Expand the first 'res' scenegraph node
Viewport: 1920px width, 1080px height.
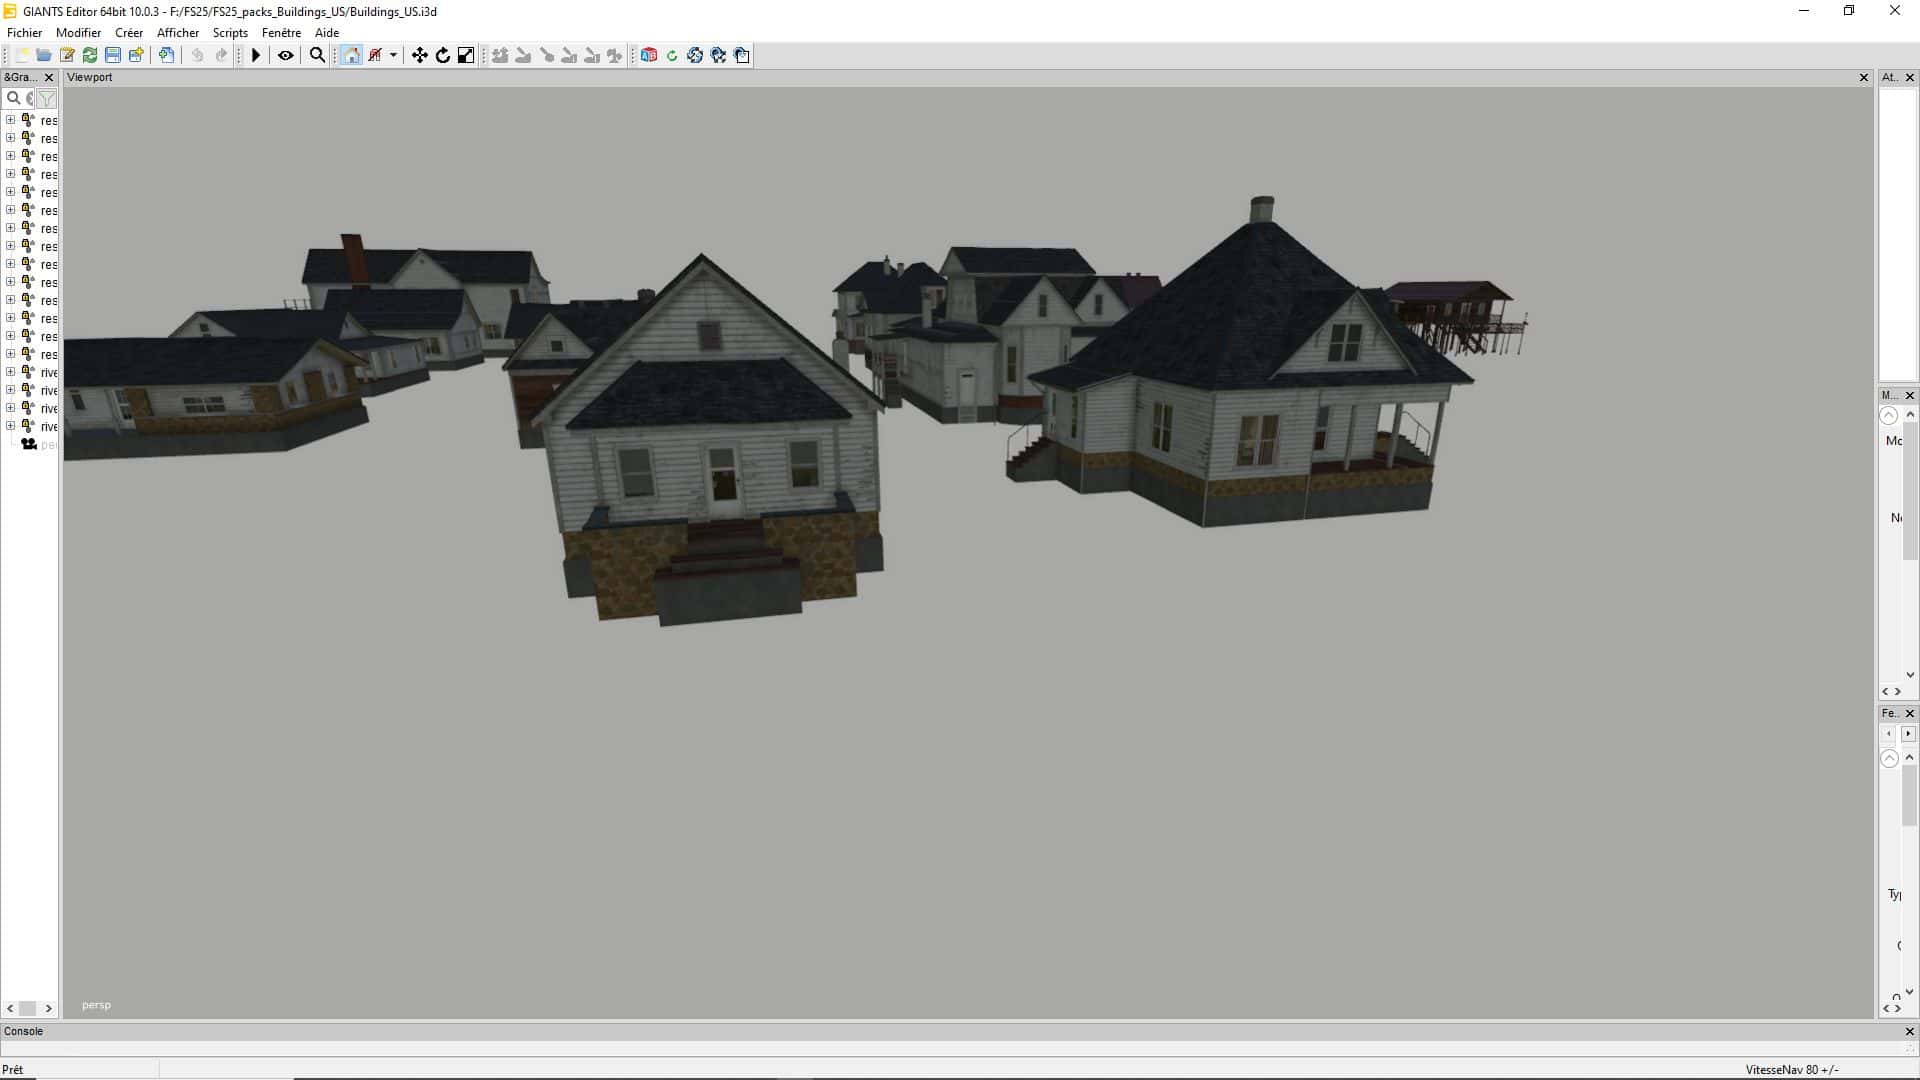tap(10, 120)
